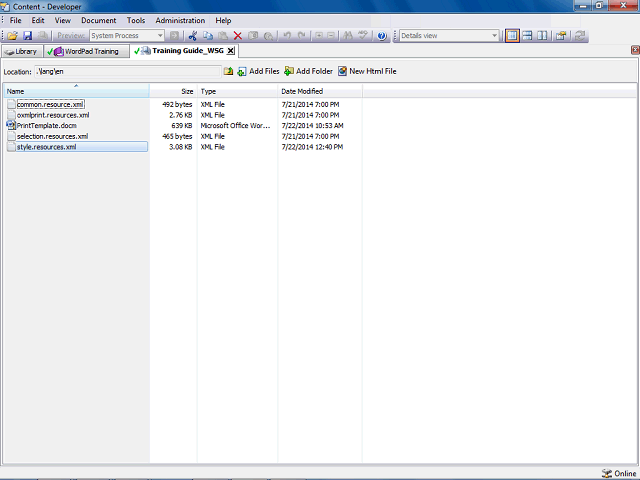Open the Details view dropdown

(x=494, y=36)
